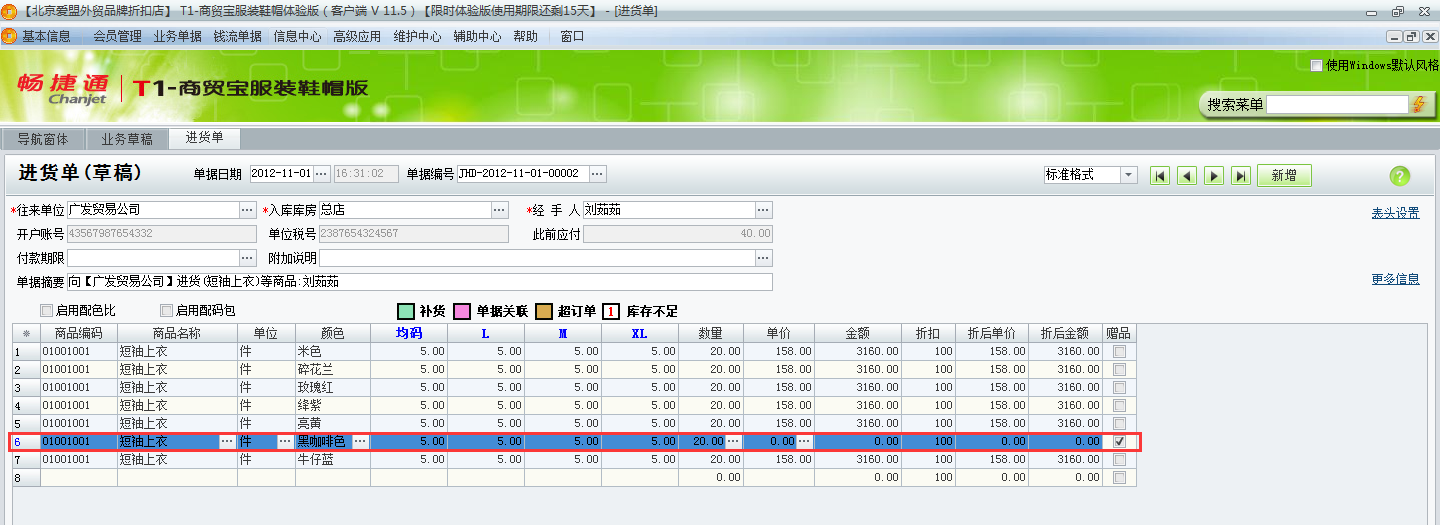This screenshot has width=1440, height=525.
Task: Click the green help question mark icon
Action: pyautogui.click(x=1400, y=176)
